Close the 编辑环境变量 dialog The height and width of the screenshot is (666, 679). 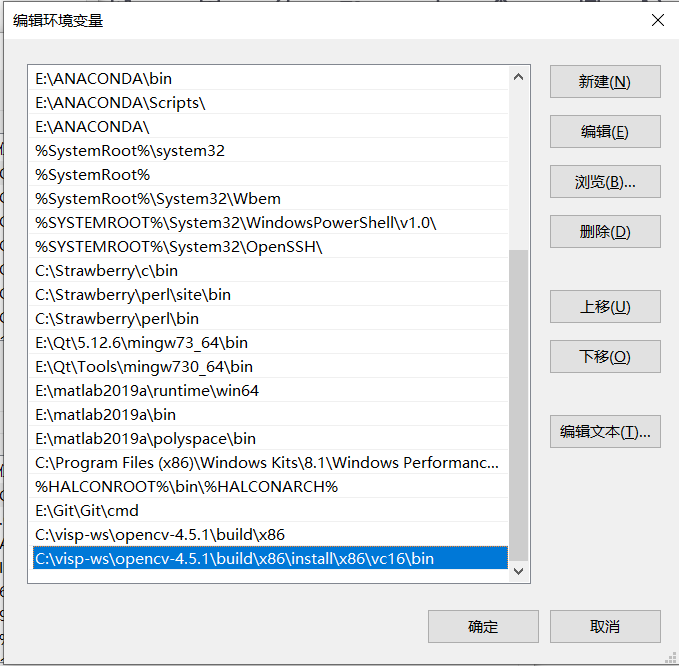(658, 20)
